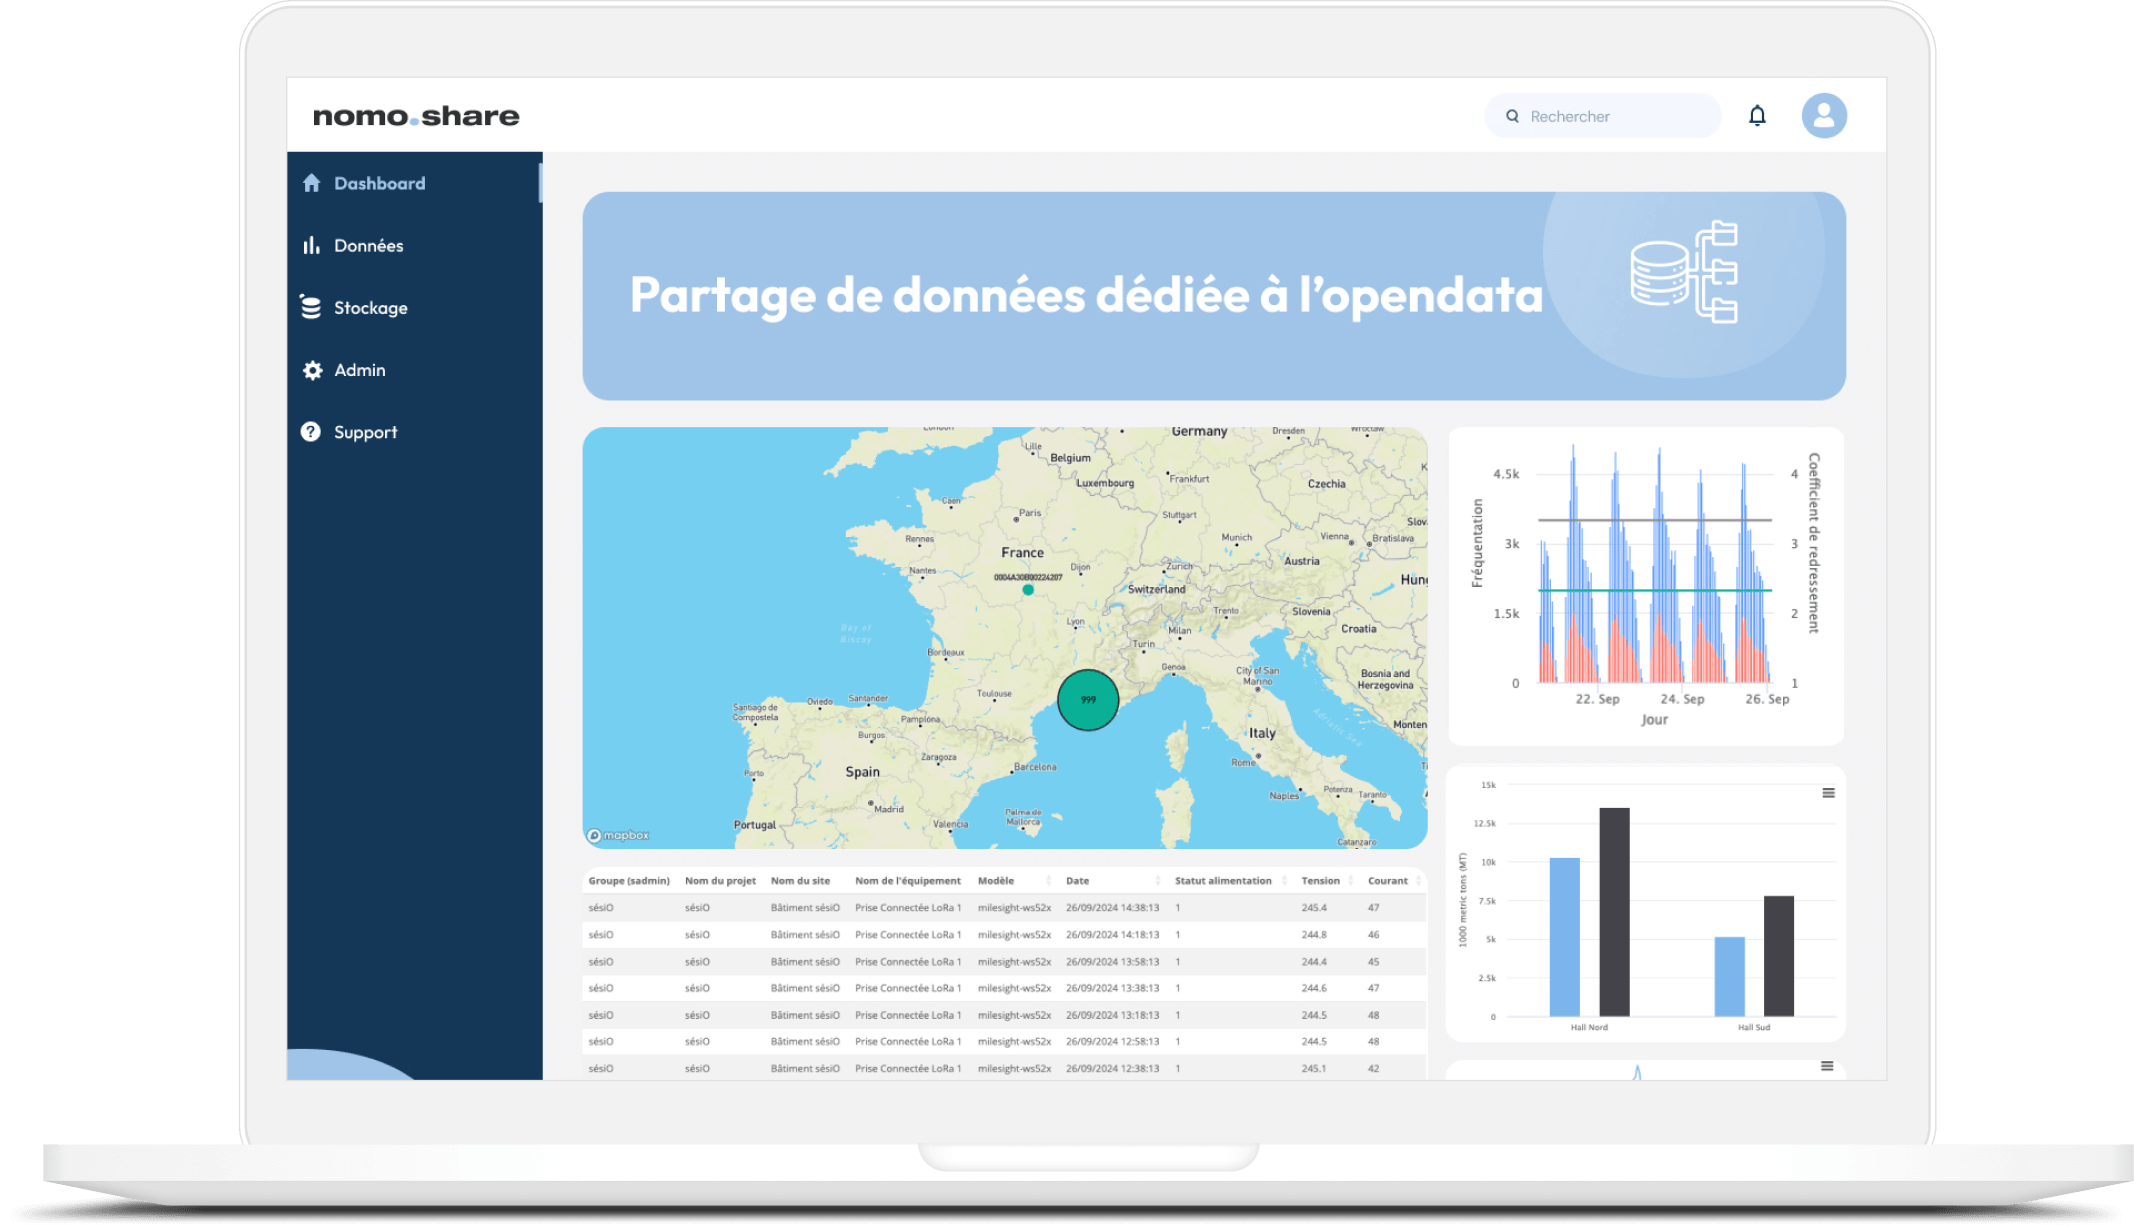This screenshot has width=2134, height=1226.
Task: Open Hall Nord chart hamburger menu
Action: point(1828,793)
